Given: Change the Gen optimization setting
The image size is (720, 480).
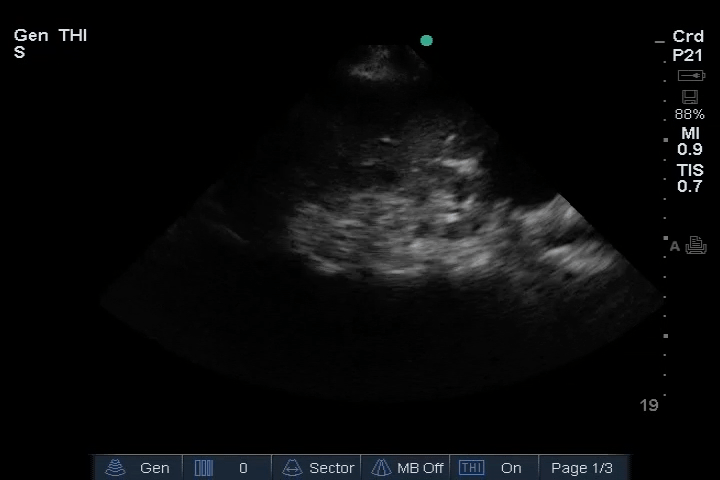Looking at the screenshot, I should click(154, 468).
